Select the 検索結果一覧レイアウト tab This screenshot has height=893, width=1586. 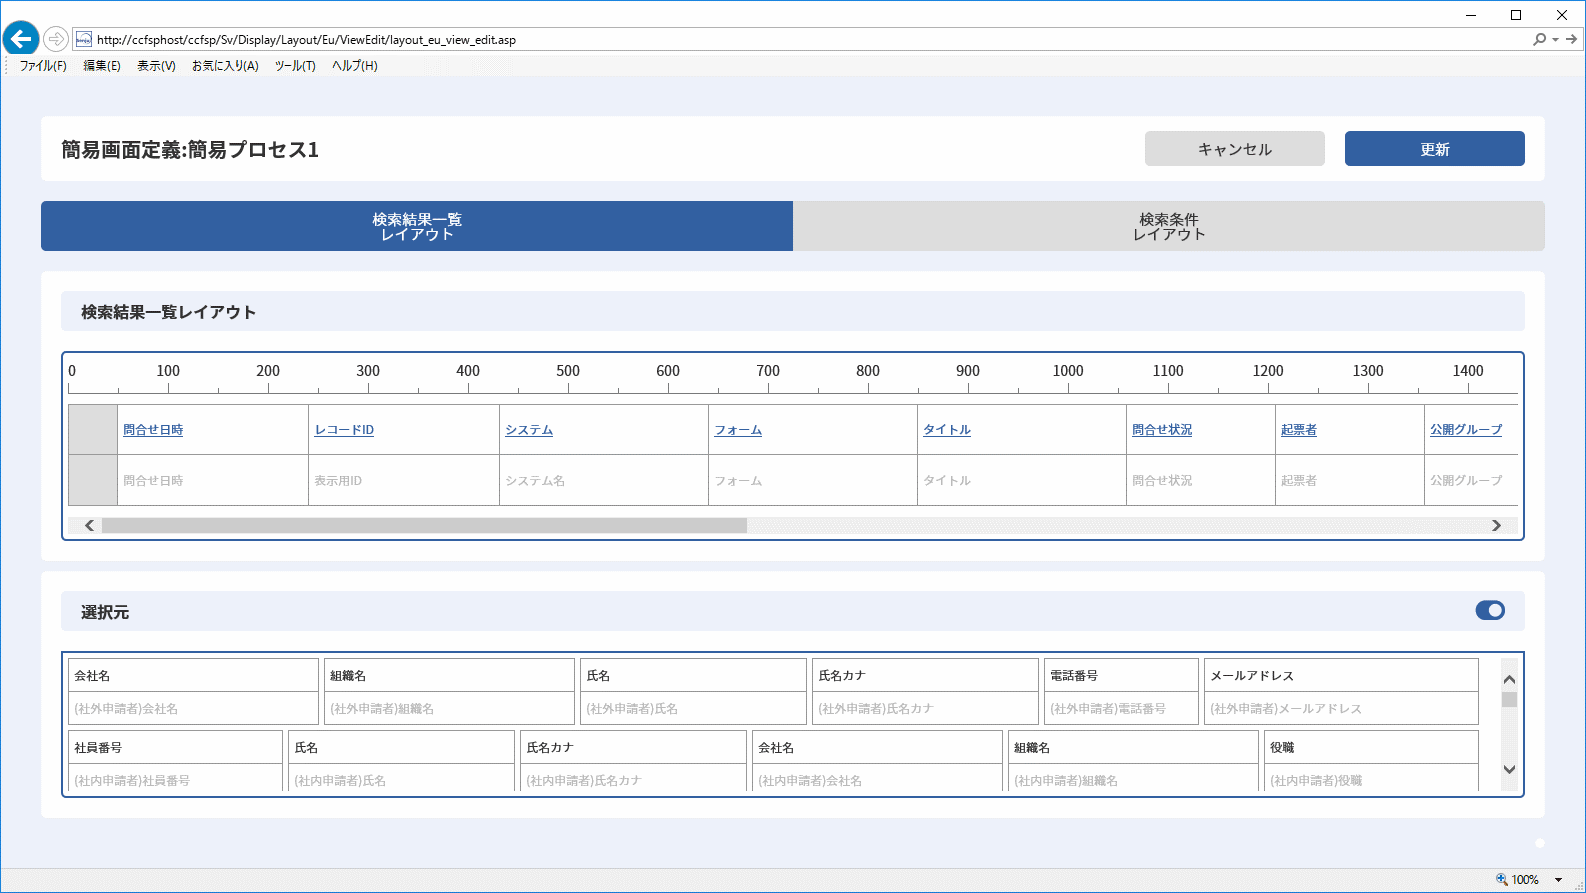[417, 226]
